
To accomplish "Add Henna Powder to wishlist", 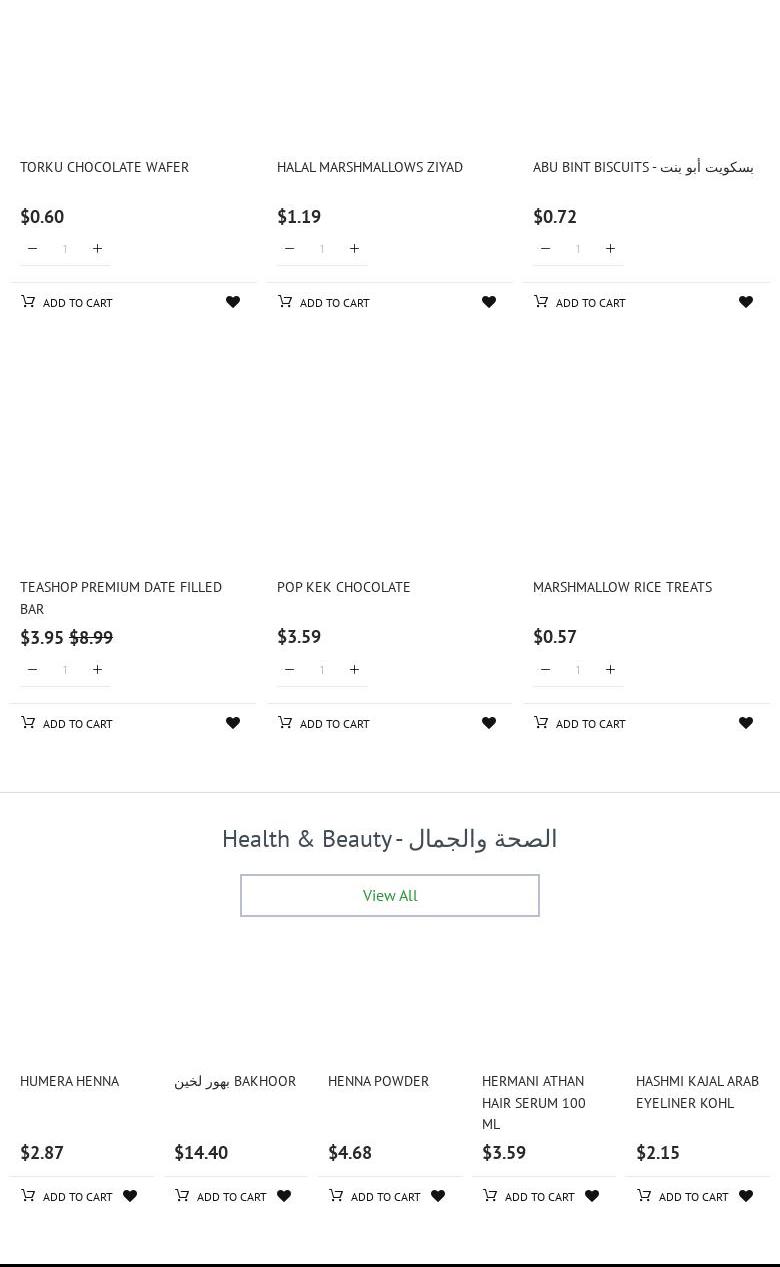I will coord(438,1196).
